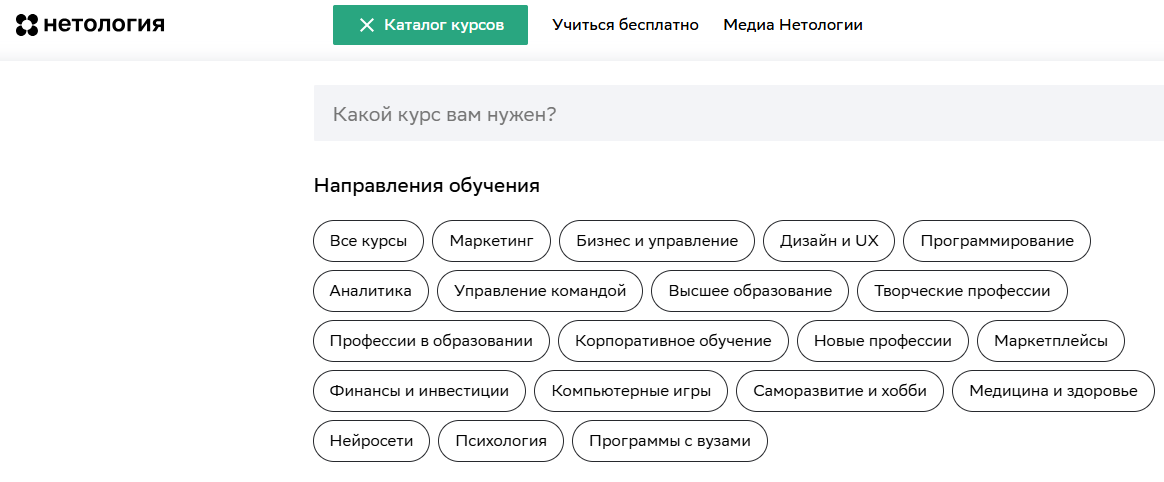Choose the Высшее образование chip
The width and height of the screenshot is (1164, 482).
coord(750,291)
